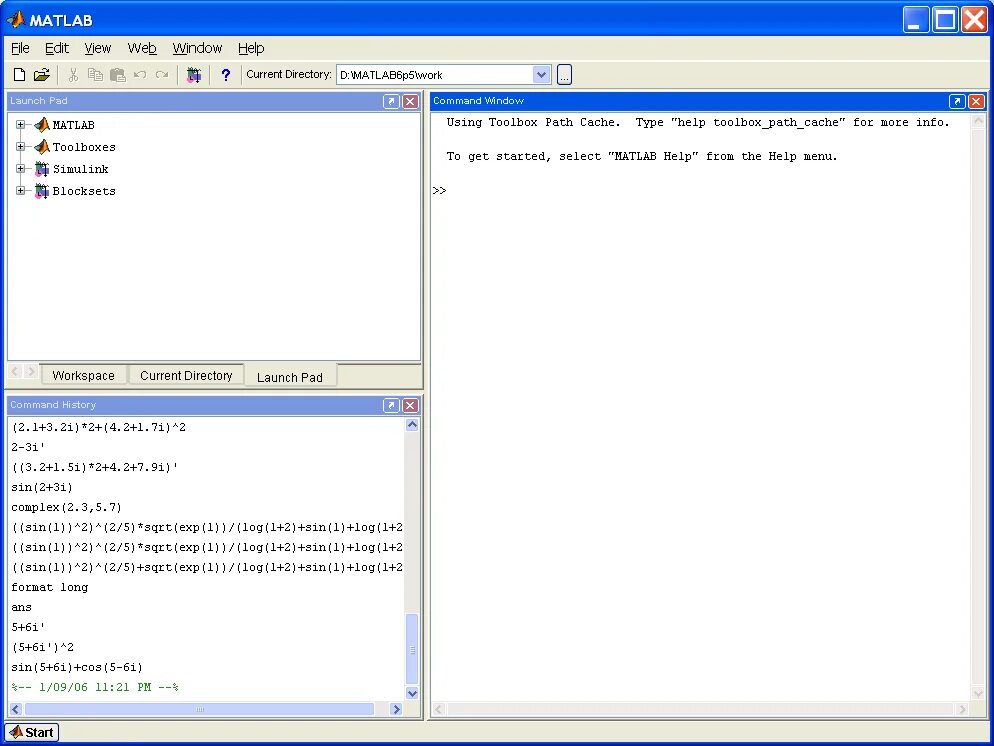Click the Undo arrow icon

click(x=140, y=75)
